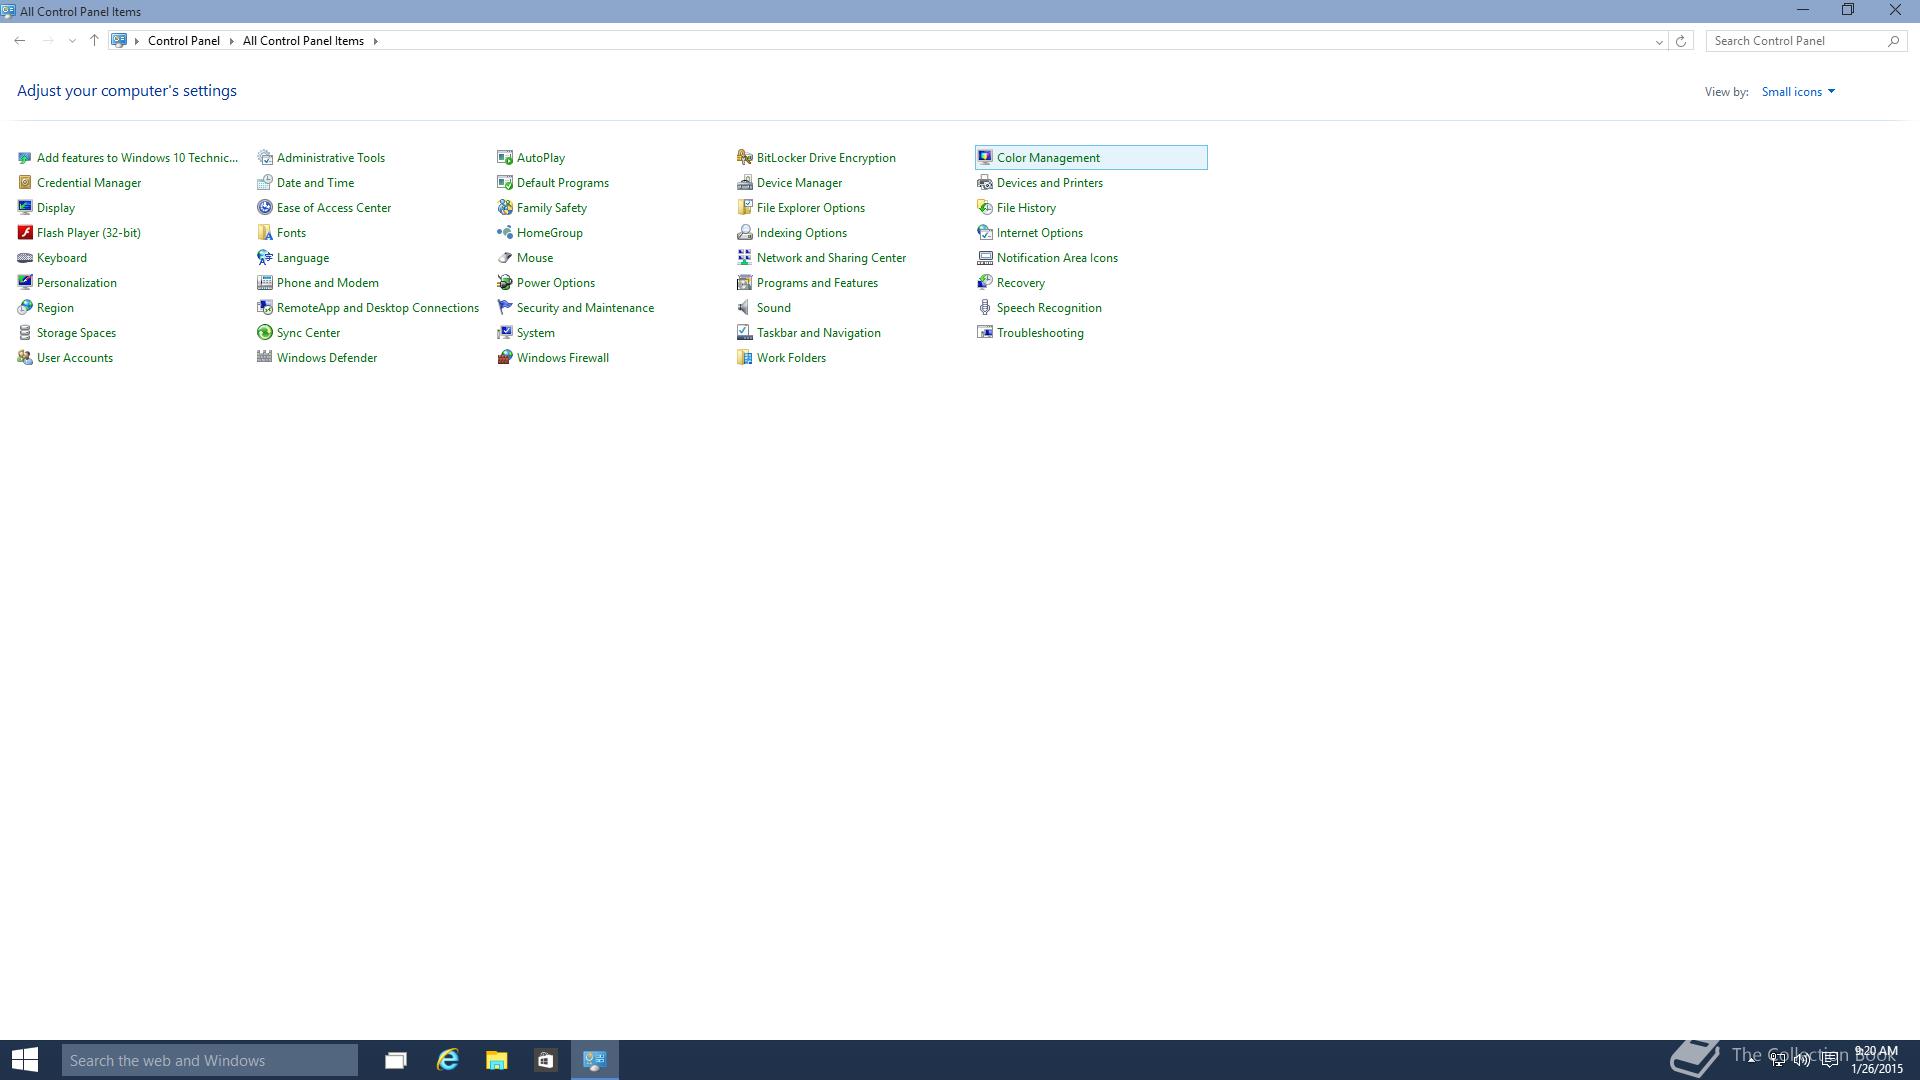Open the Date and Time icon
Viewport: 1920px width, 1080px height.
265,182
